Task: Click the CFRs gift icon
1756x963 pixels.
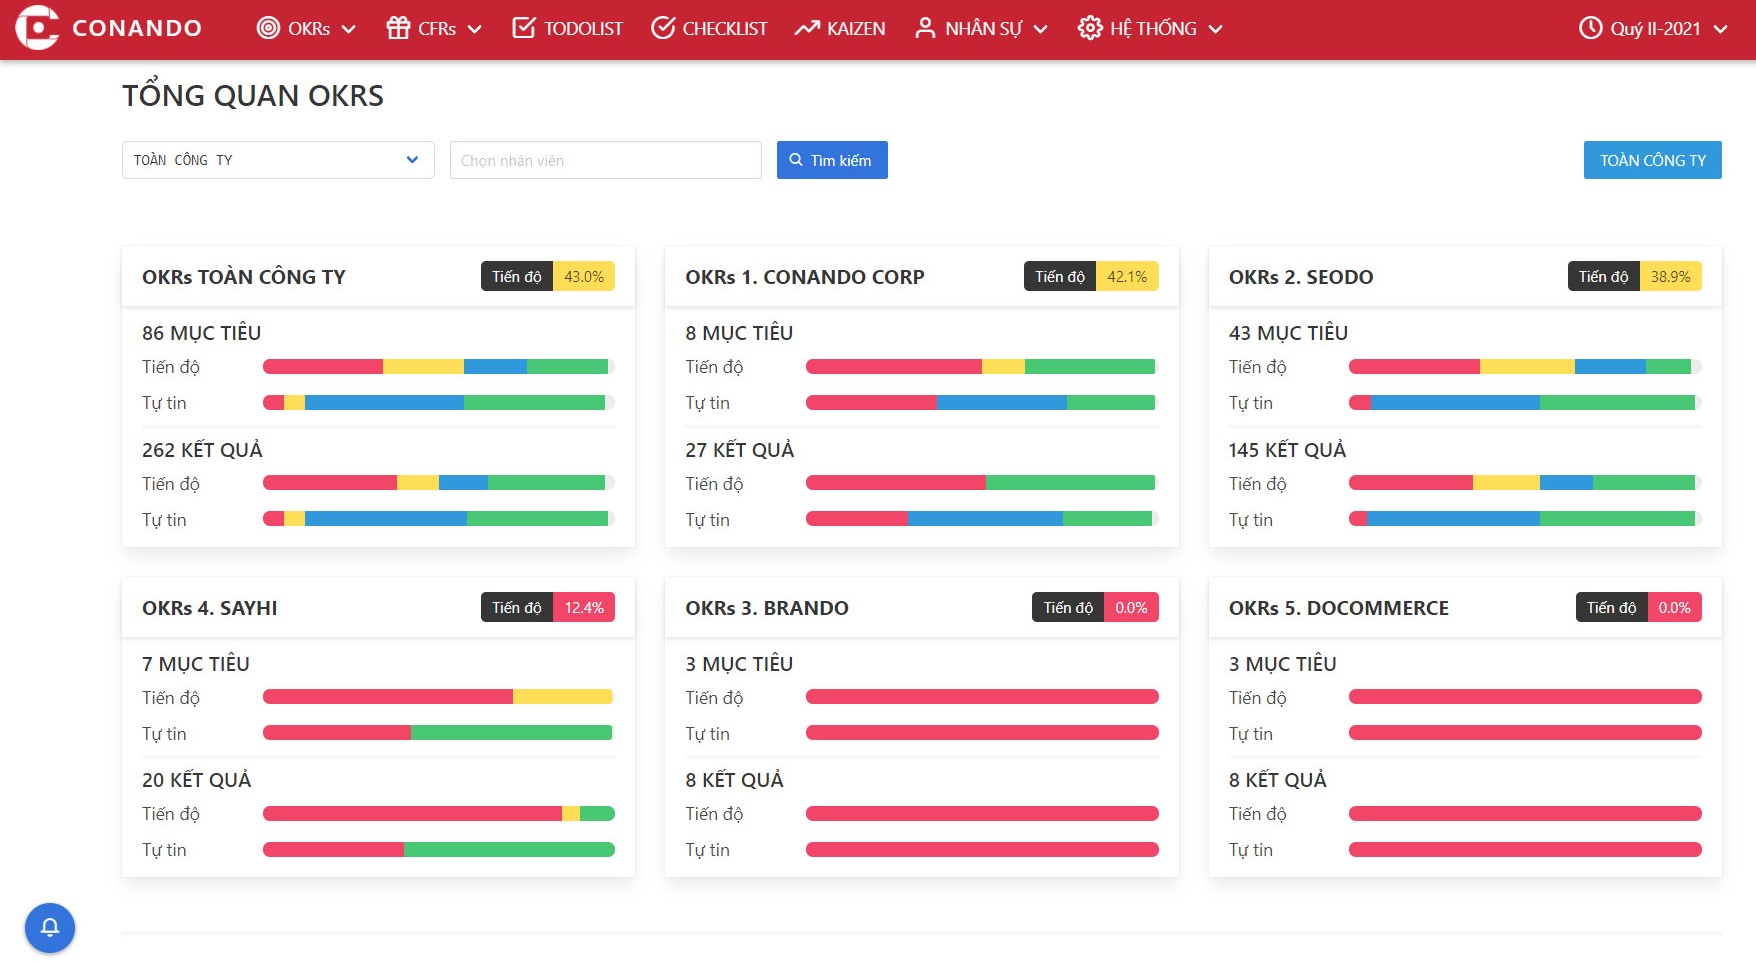Action: (x=398, y=28)
